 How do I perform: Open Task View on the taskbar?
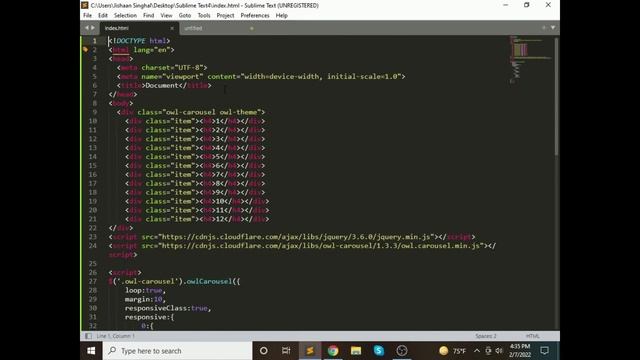(x=286, y=351)
